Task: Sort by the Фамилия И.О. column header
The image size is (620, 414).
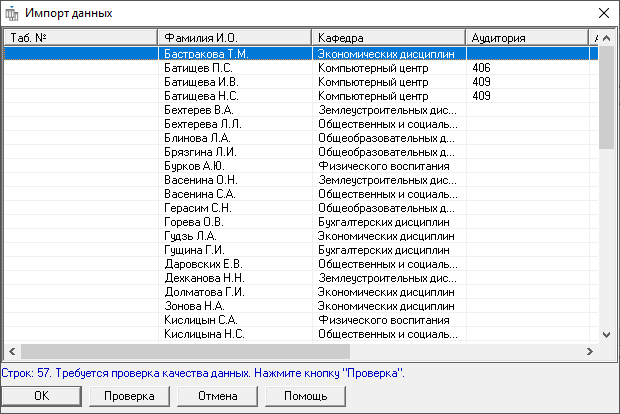Action: tap(233, 38)
